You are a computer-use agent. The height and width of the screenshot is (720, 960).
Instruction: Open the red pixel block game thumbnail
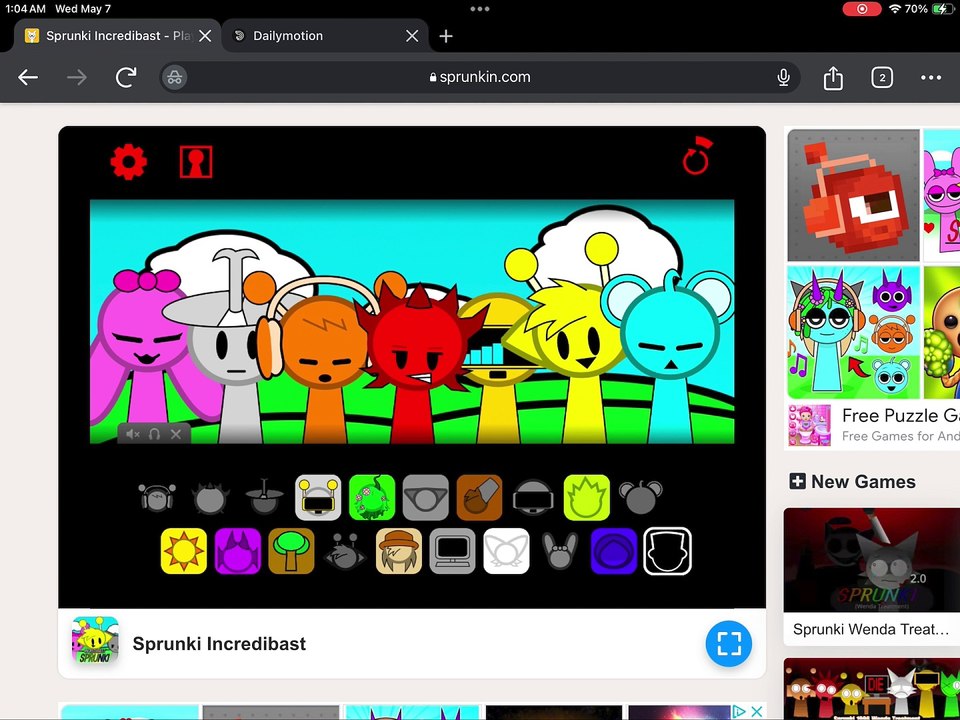click(x=853, y=195)
